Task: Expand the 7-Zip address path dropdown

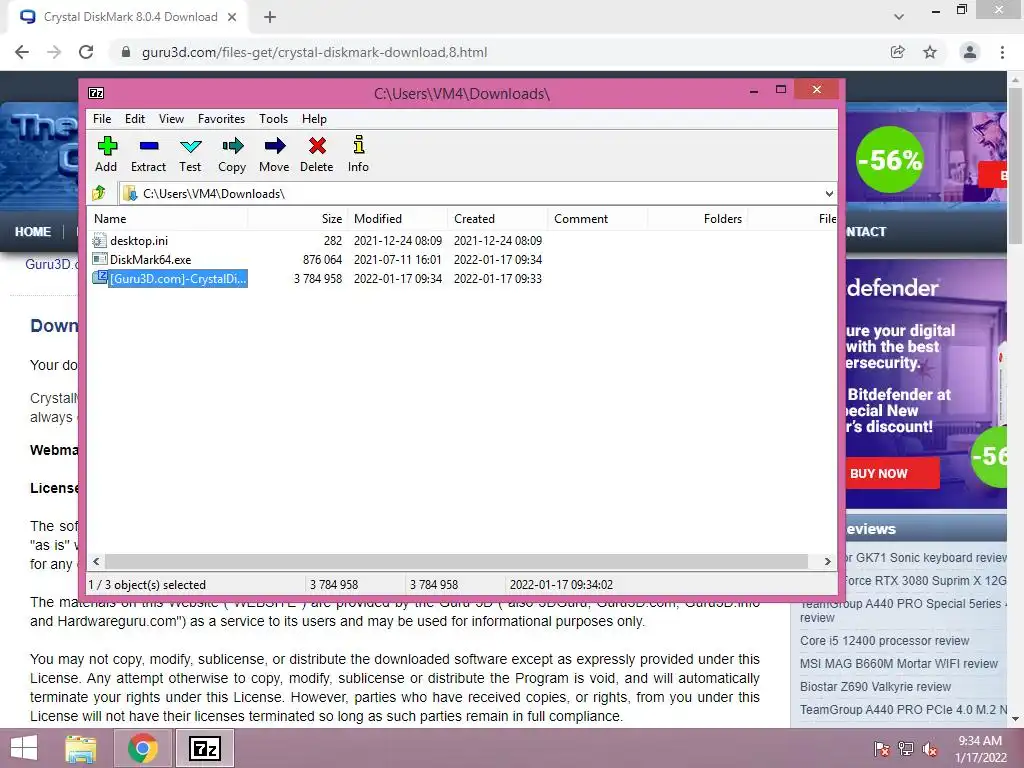Action: (829, 193)
